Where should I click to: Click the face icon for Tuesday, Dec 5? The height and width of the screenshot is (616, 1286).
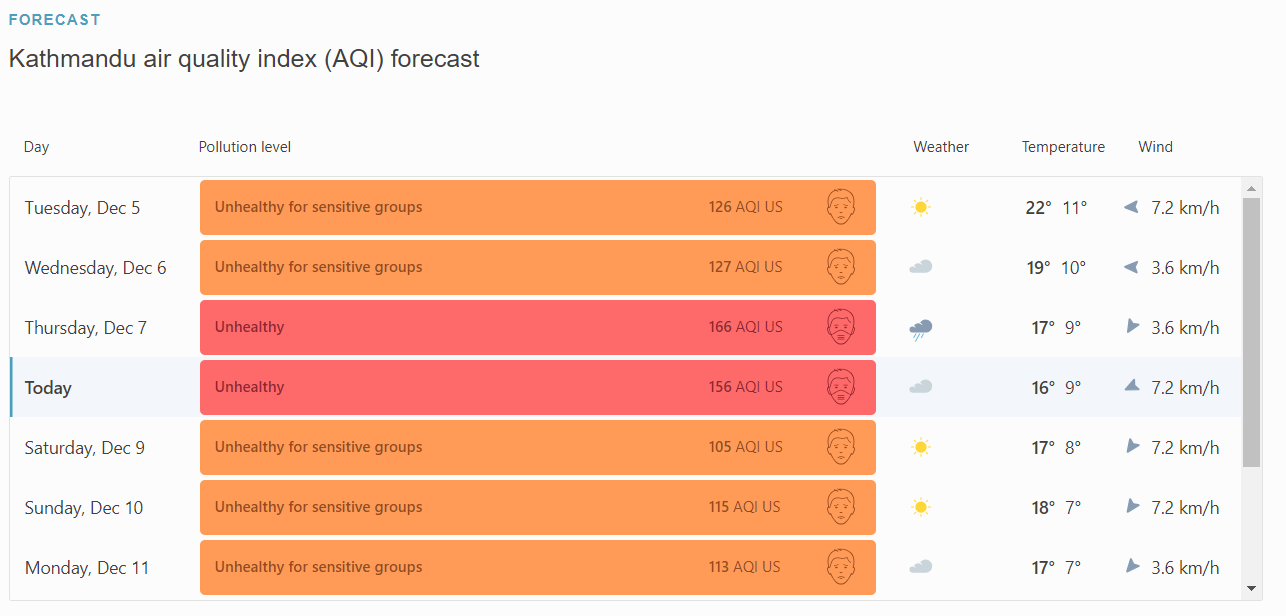pos(842,207)
